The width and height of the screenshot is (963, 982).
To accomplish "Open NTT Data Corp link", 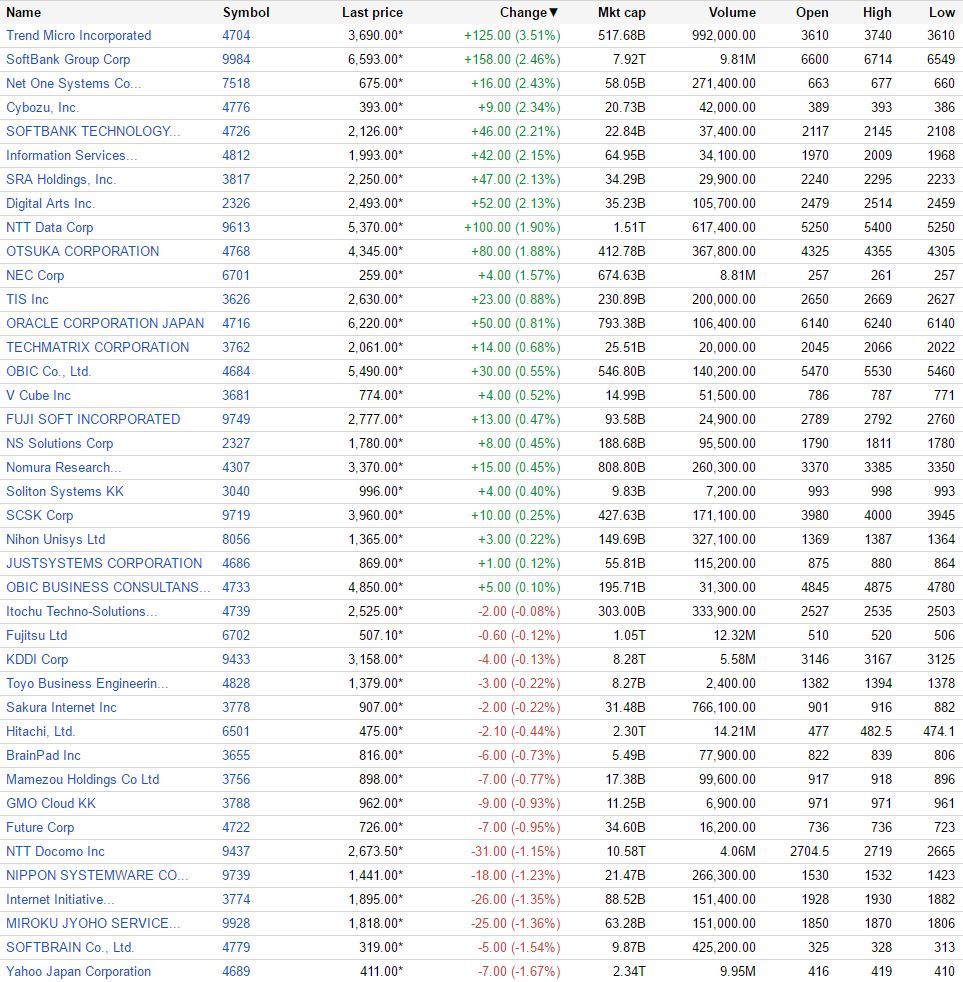I will click(x=49, y=227).
